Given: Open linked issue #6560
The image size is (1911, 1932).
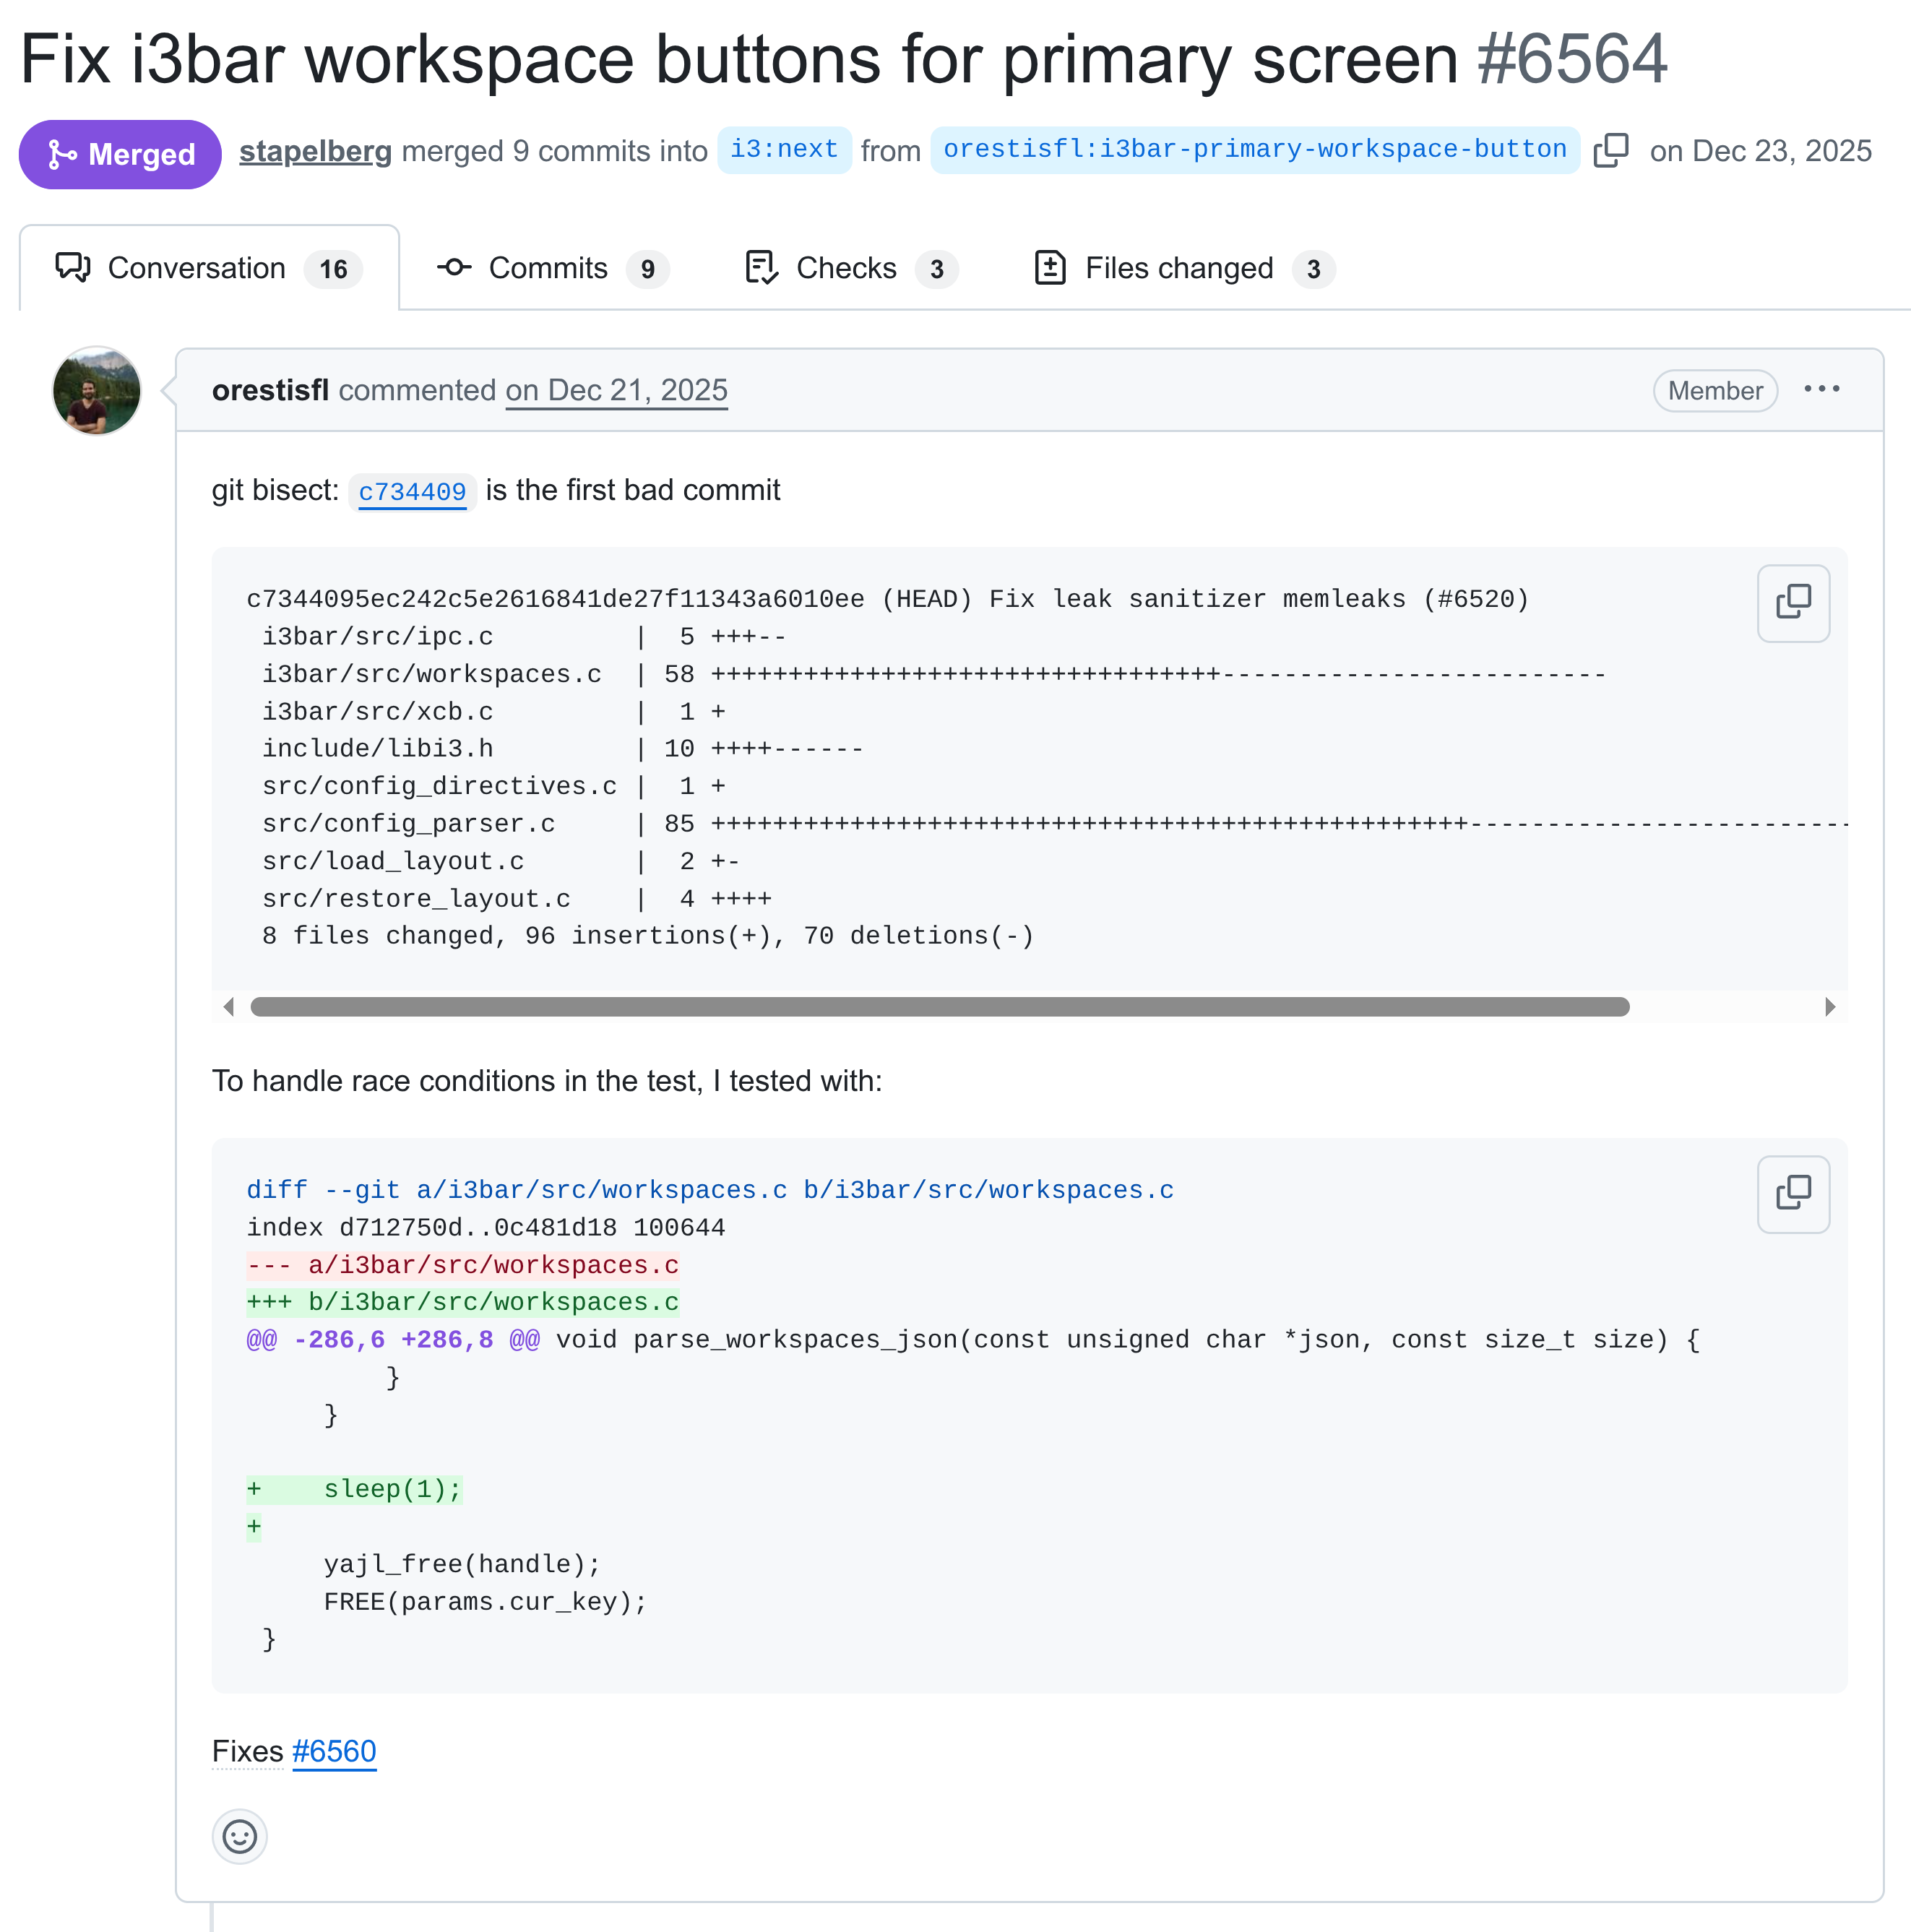Looking at the screenshot, I should pyautogui.click(x=334, y=1751).
